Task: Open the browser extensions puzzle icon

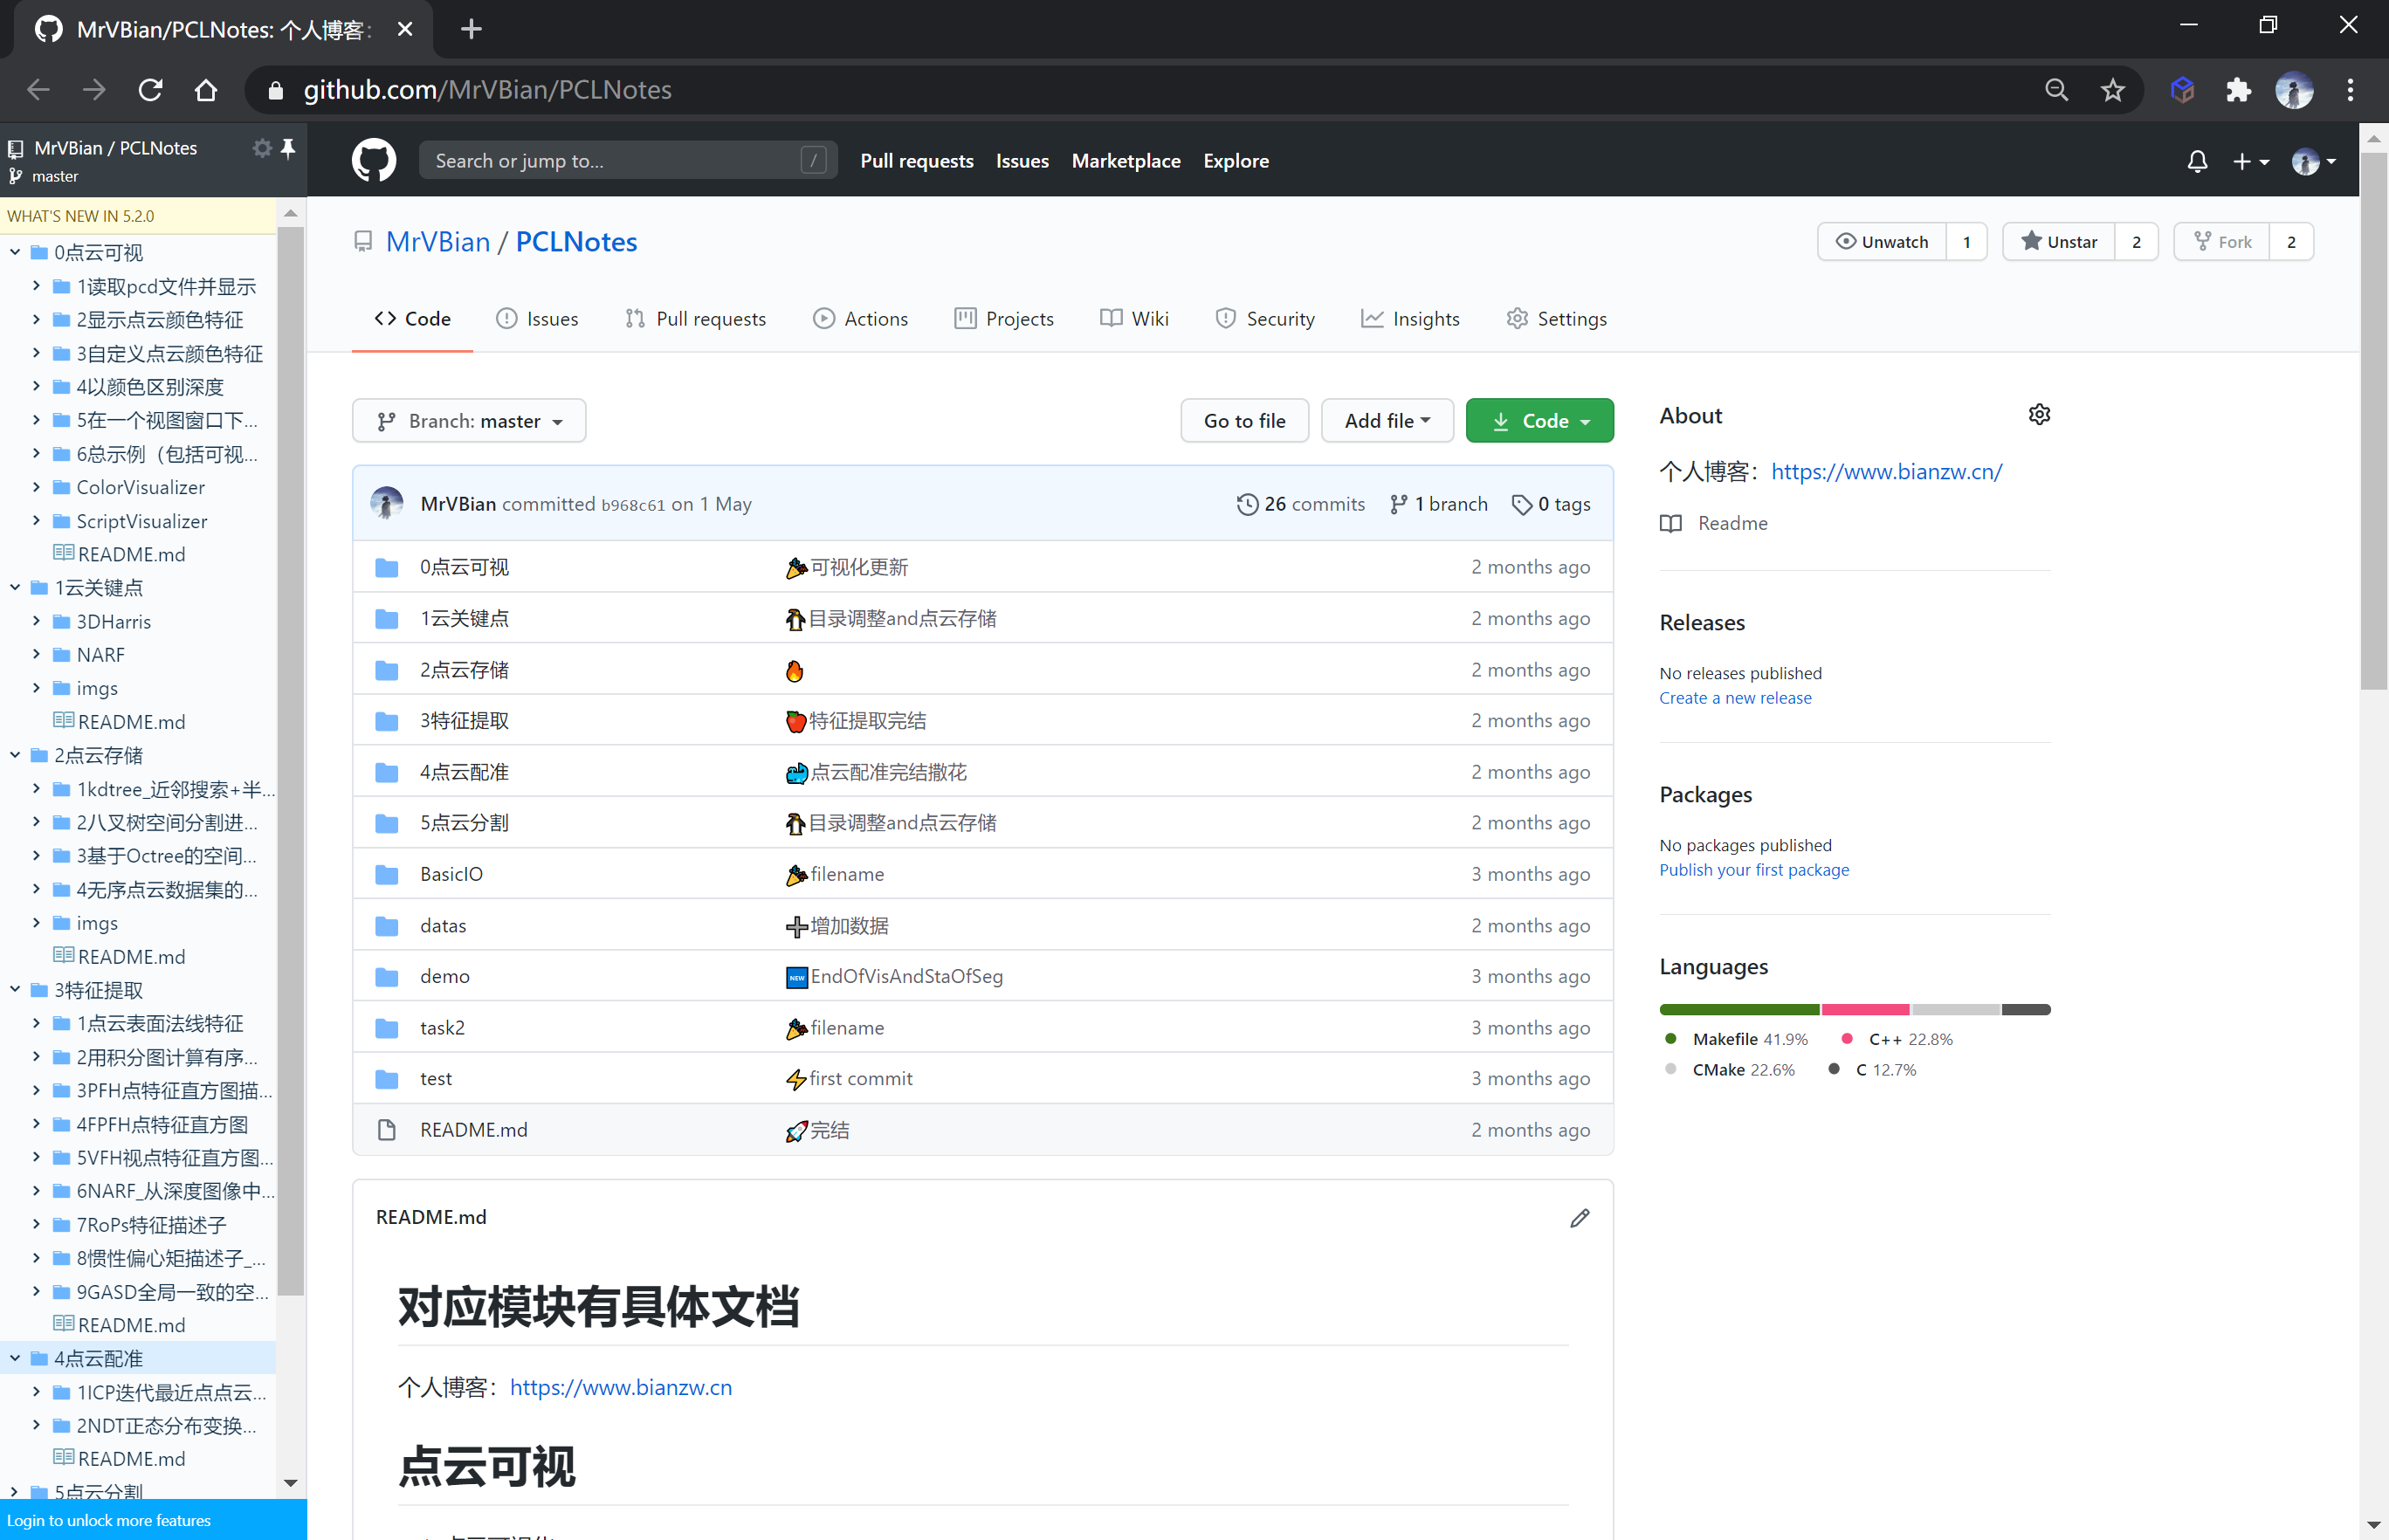Action: tap(2238, 90)
